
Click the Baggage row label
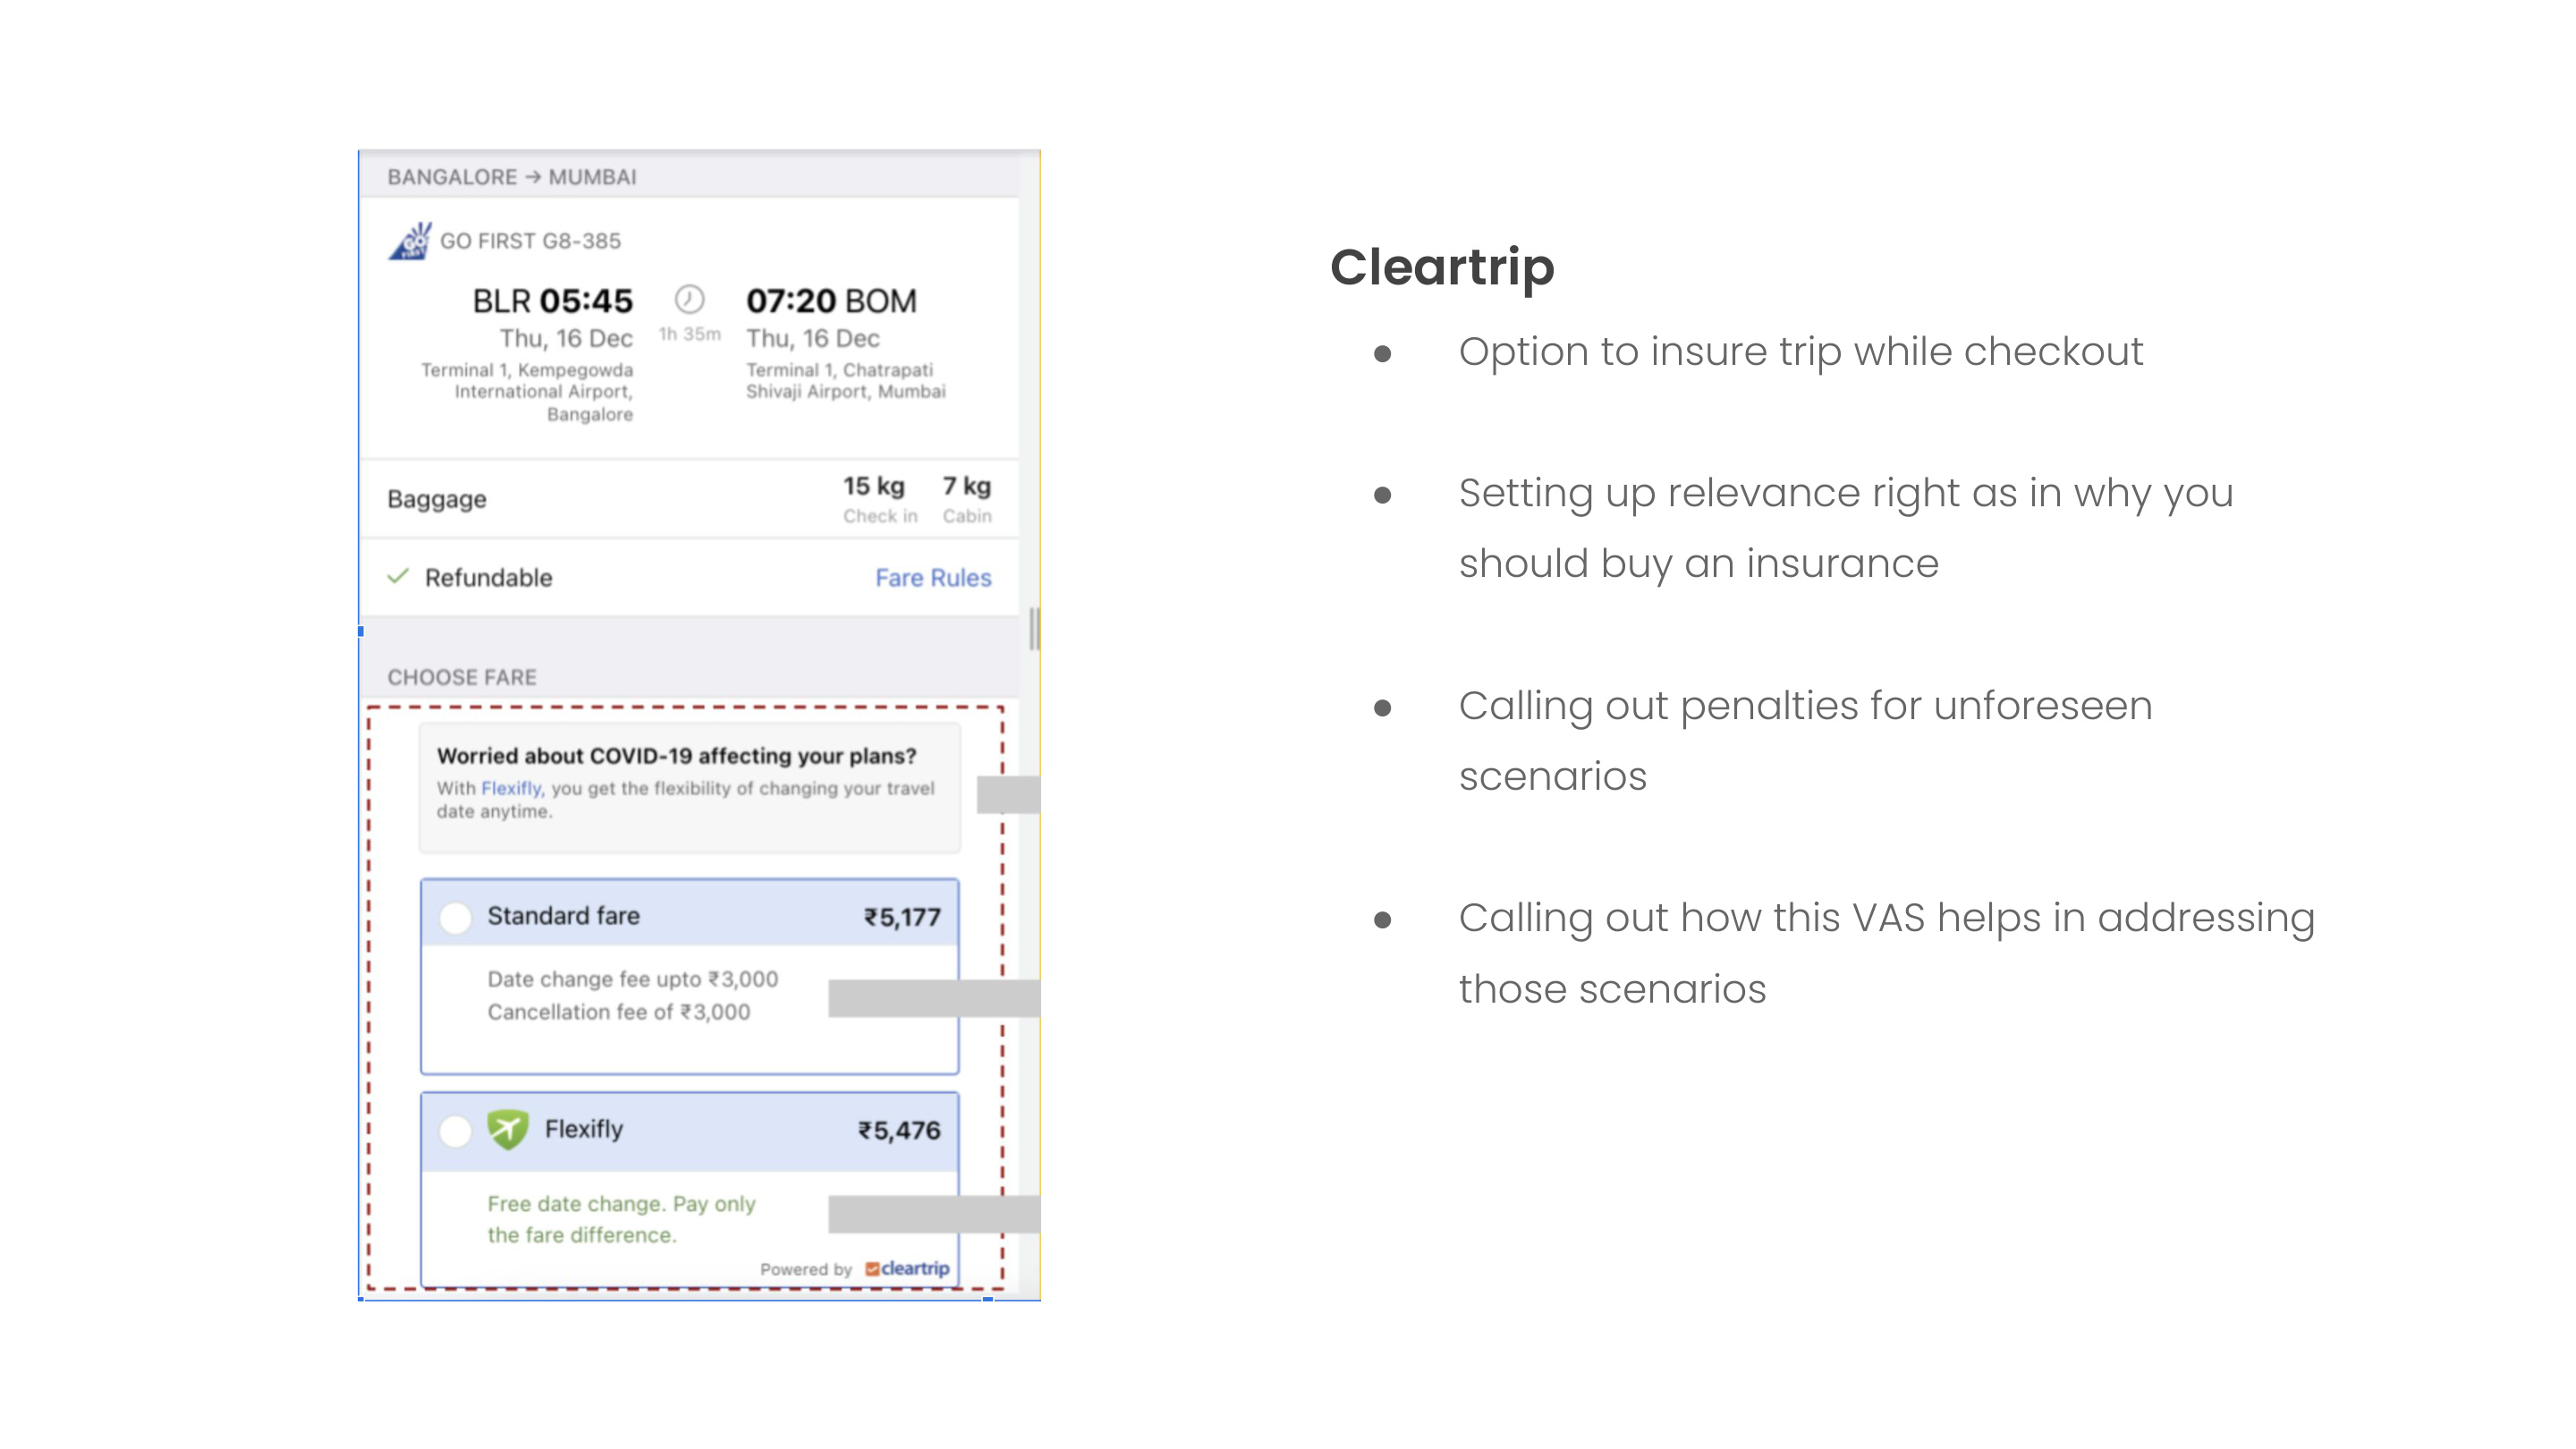tap(437, 499)
